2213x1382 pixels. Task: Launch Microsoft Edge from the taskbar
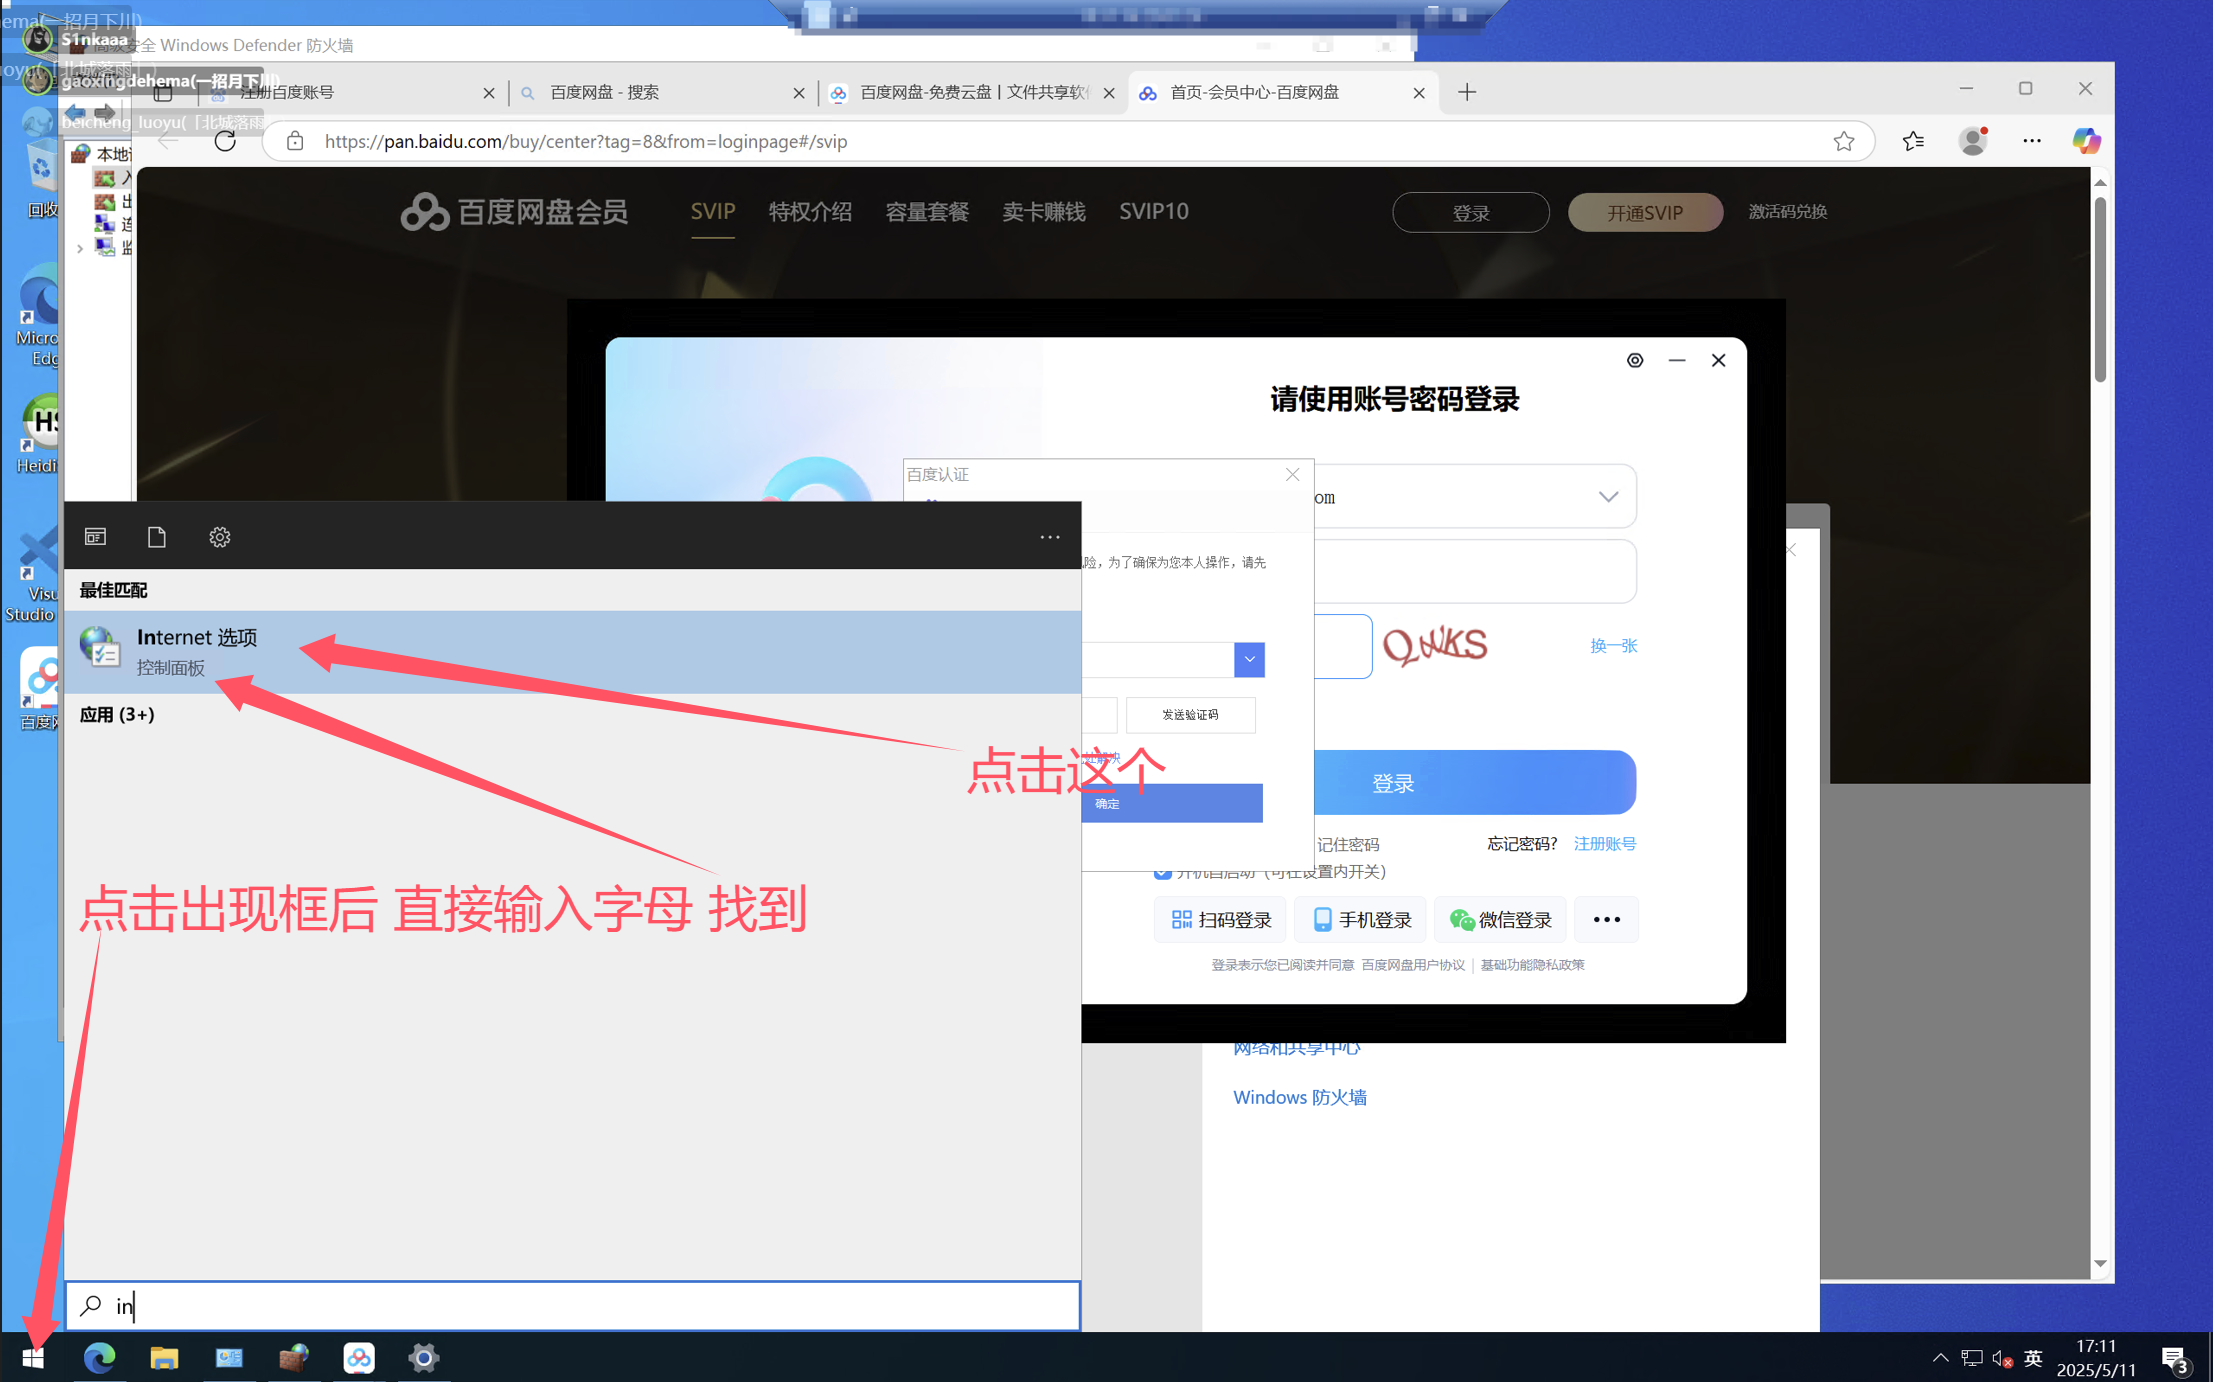99,1357
